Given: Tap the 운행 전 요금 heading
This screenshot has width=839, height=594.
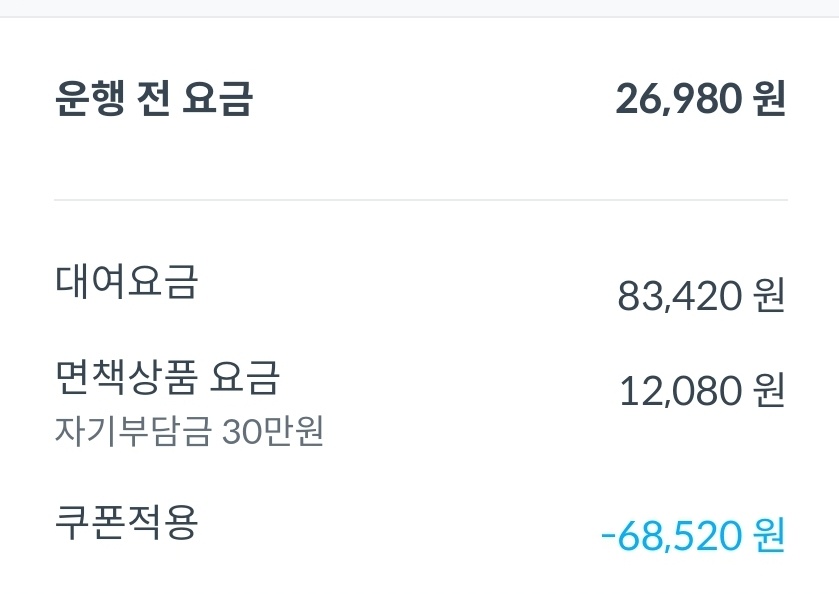Looking at the screenshot, I should click(153, 99).
